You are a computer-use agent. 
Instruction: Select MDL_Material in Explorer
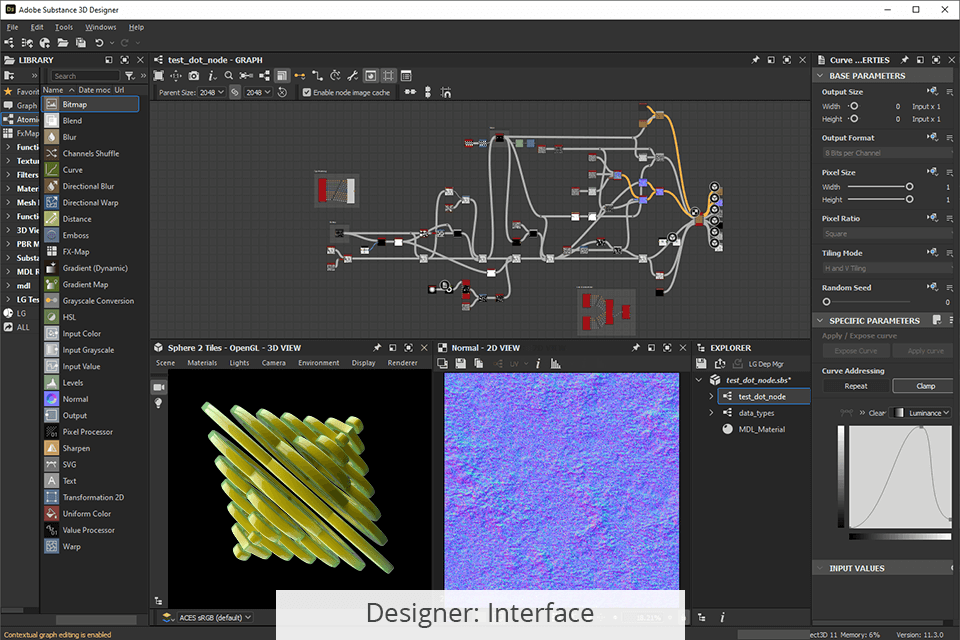(762, 429)
